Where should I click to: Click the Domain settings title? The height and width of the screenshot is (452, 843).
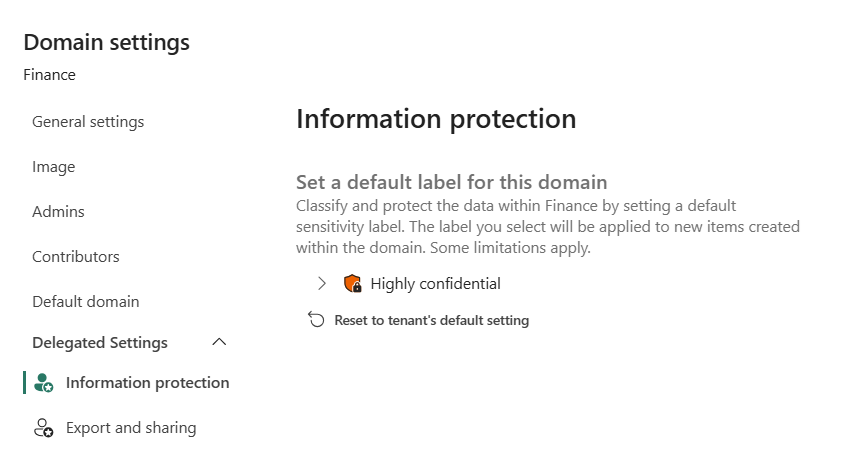pyautogui.click(x=107, y=42)
